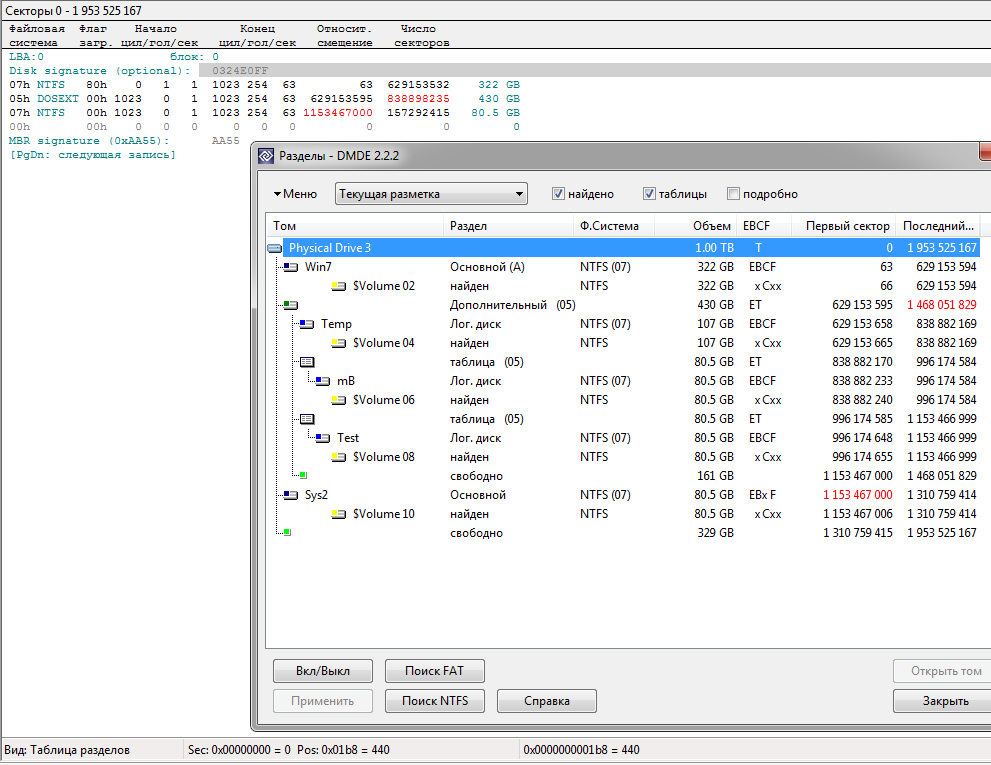This screenshot has width=991, height=765.
Task: Click the 'Ф.Система' column header
Action: 608,226
